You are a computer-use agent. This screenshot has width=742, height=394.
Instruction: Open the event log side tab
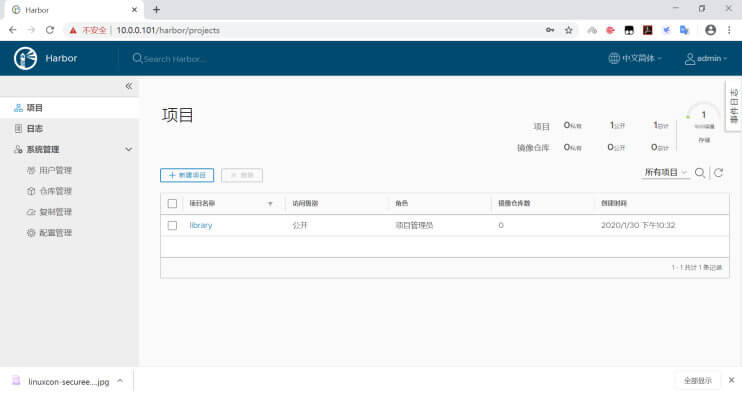[733, 106]
